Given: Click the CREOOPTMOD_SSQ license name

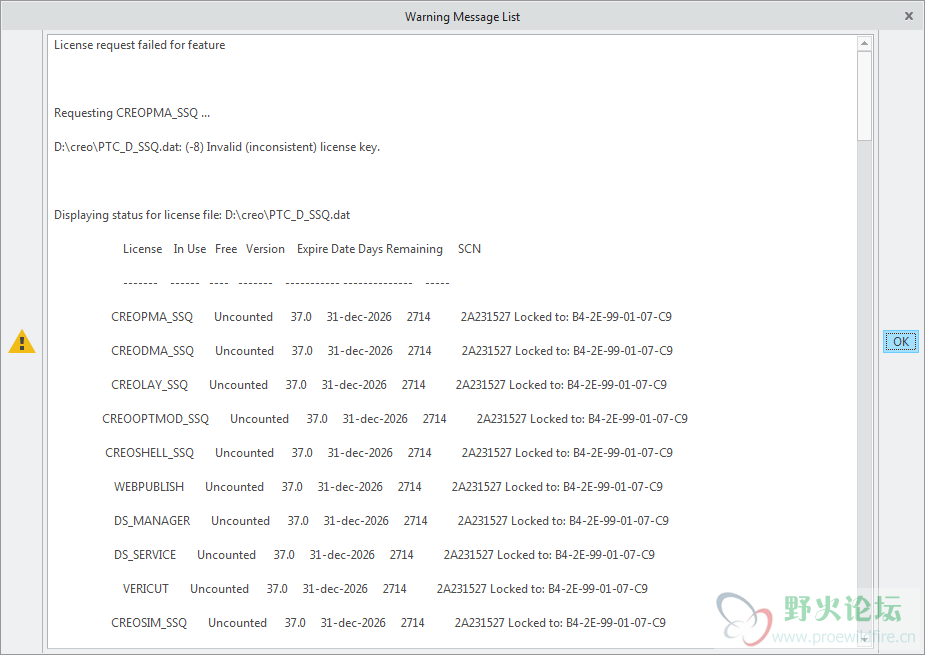Looking at the screenshot, I should point(155,419).
